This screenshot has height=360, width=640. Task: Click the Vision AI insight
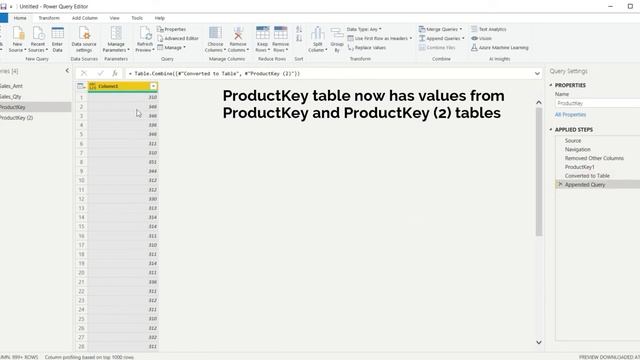pos(481,38)
